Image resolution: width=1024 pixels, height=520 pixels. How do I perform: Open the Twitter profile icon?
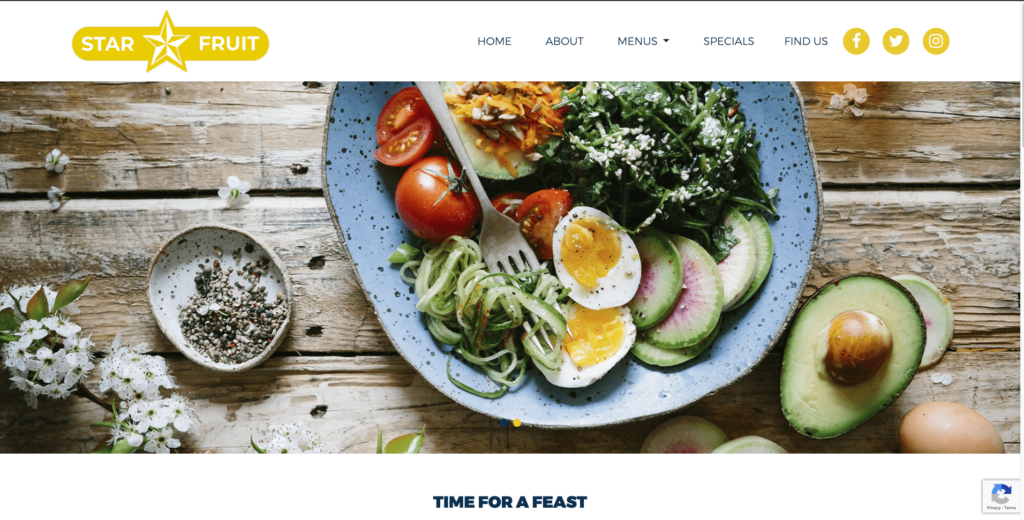point(896,41)
